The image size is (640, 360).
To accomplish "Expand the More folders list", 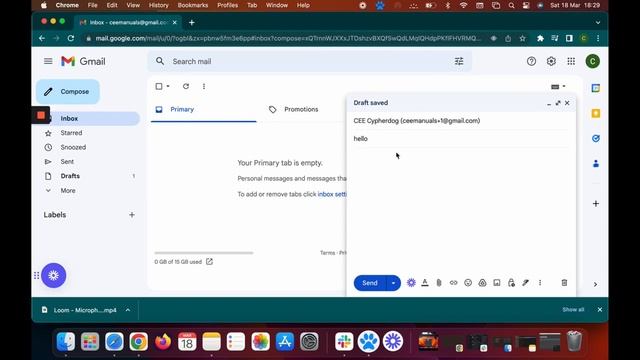I will 68,191.
